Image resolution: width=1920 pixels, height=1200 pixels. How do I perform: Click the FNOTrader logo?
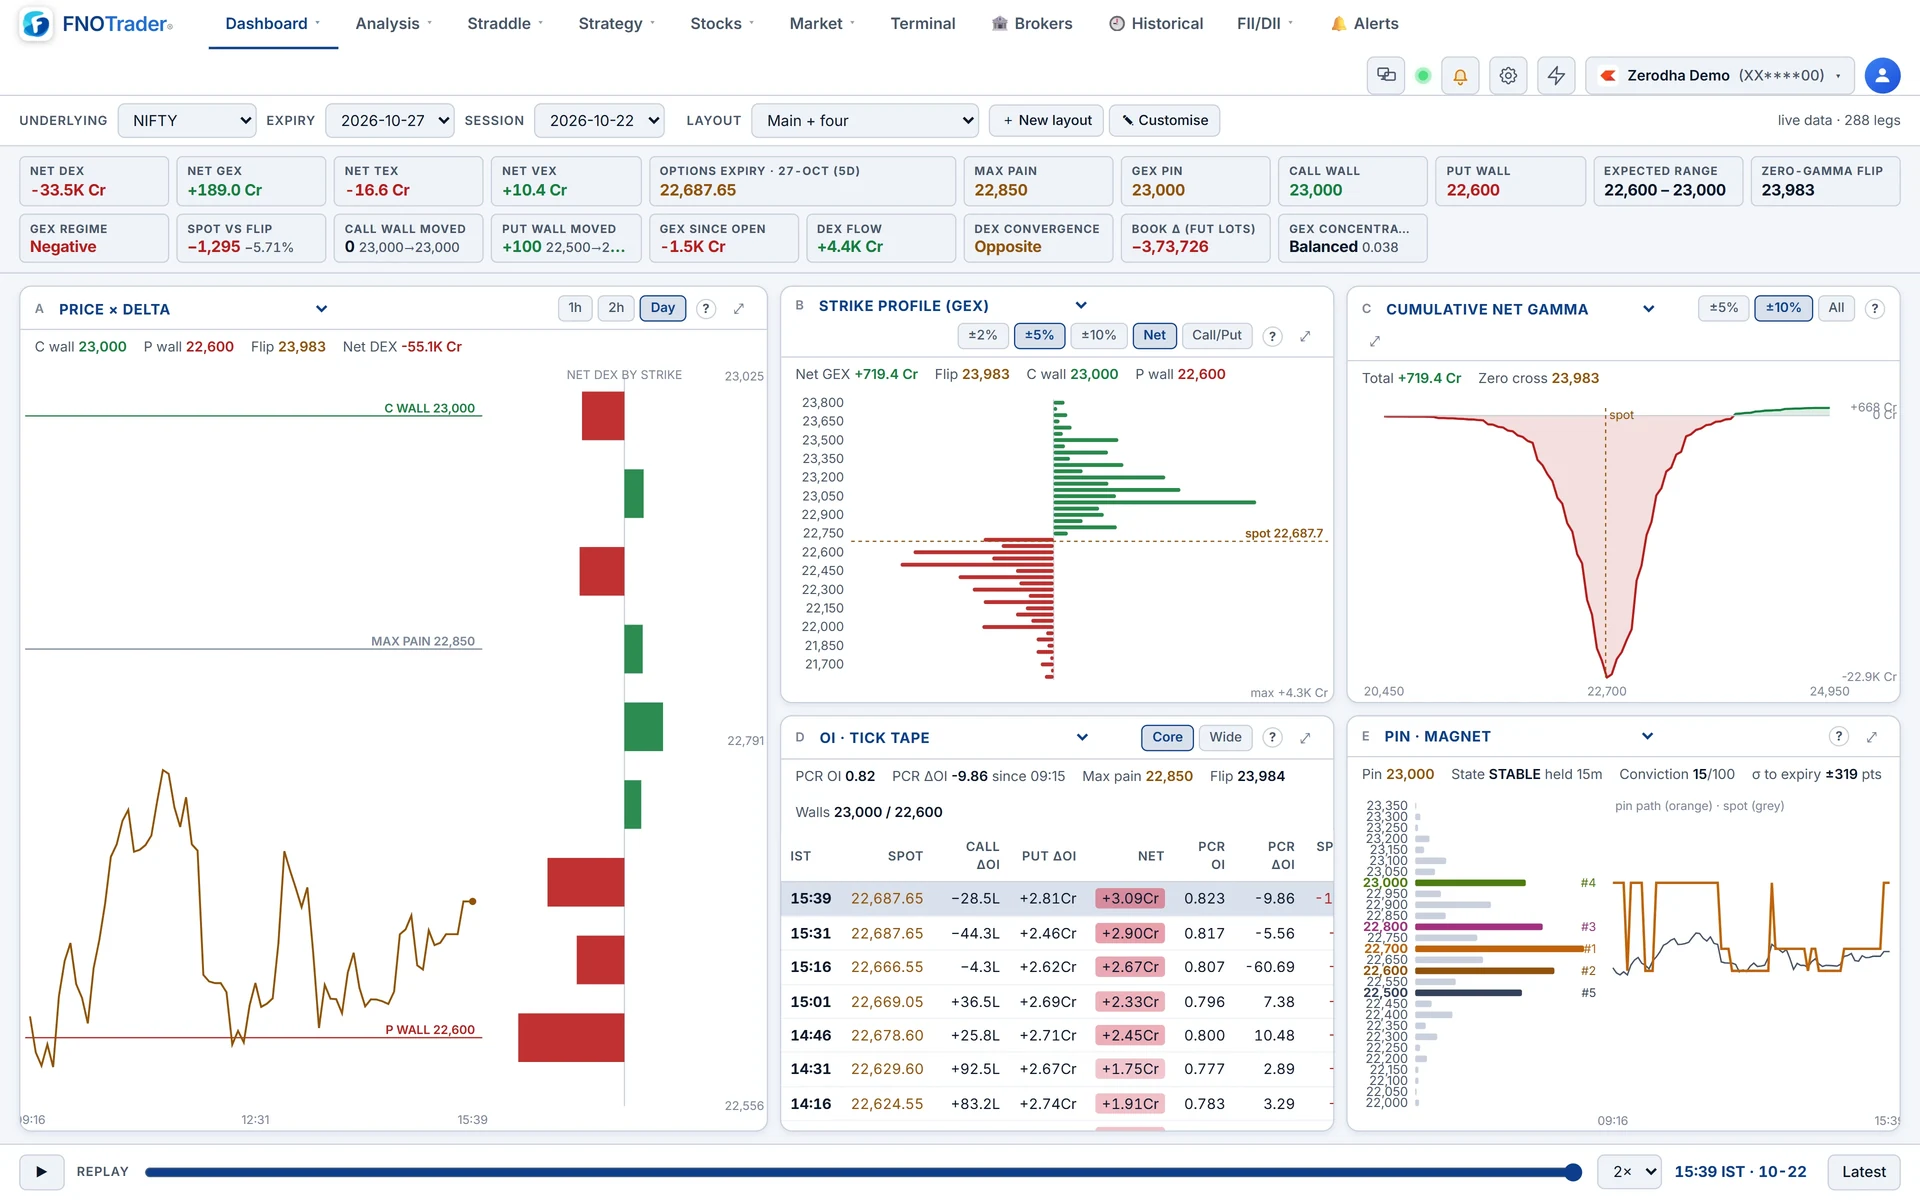[x=97, y=23]
